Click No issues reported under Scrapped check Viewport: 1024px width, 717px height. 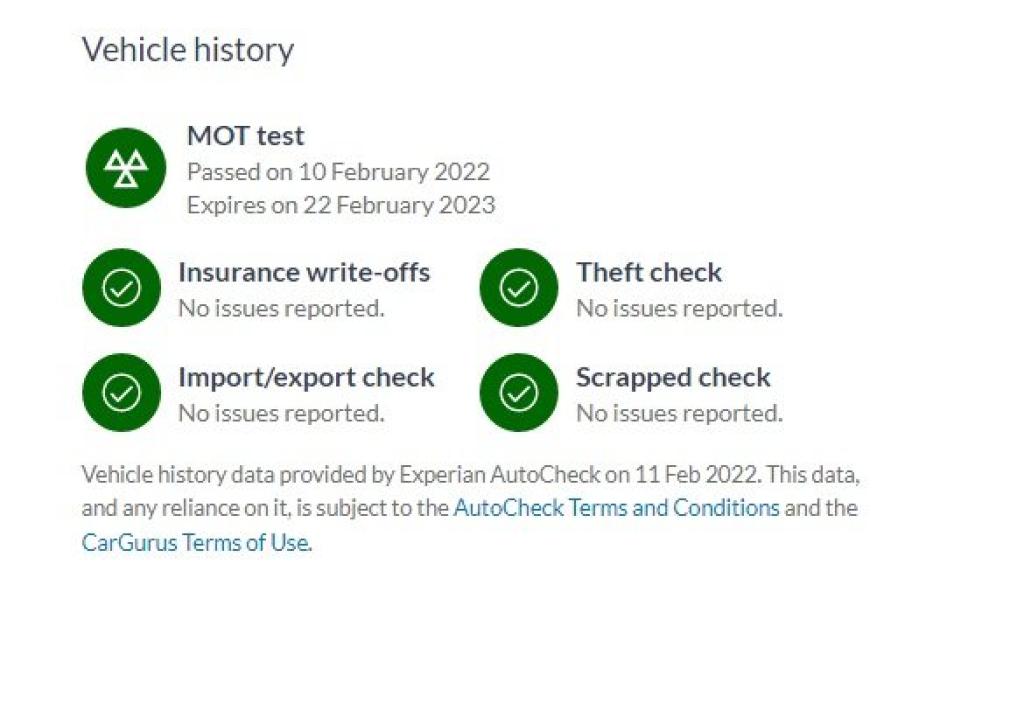679,413
